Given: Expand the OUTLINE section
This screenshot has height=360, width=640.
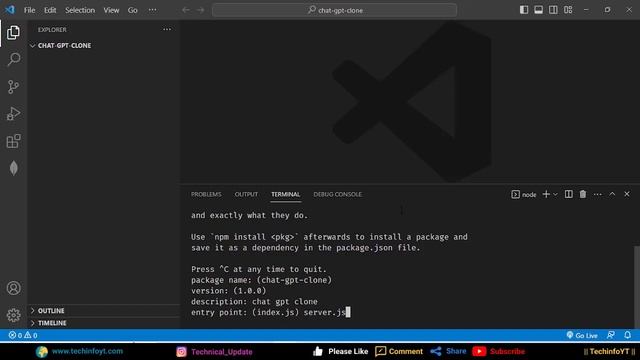Looking at the screenshot, I should (104, 311).
